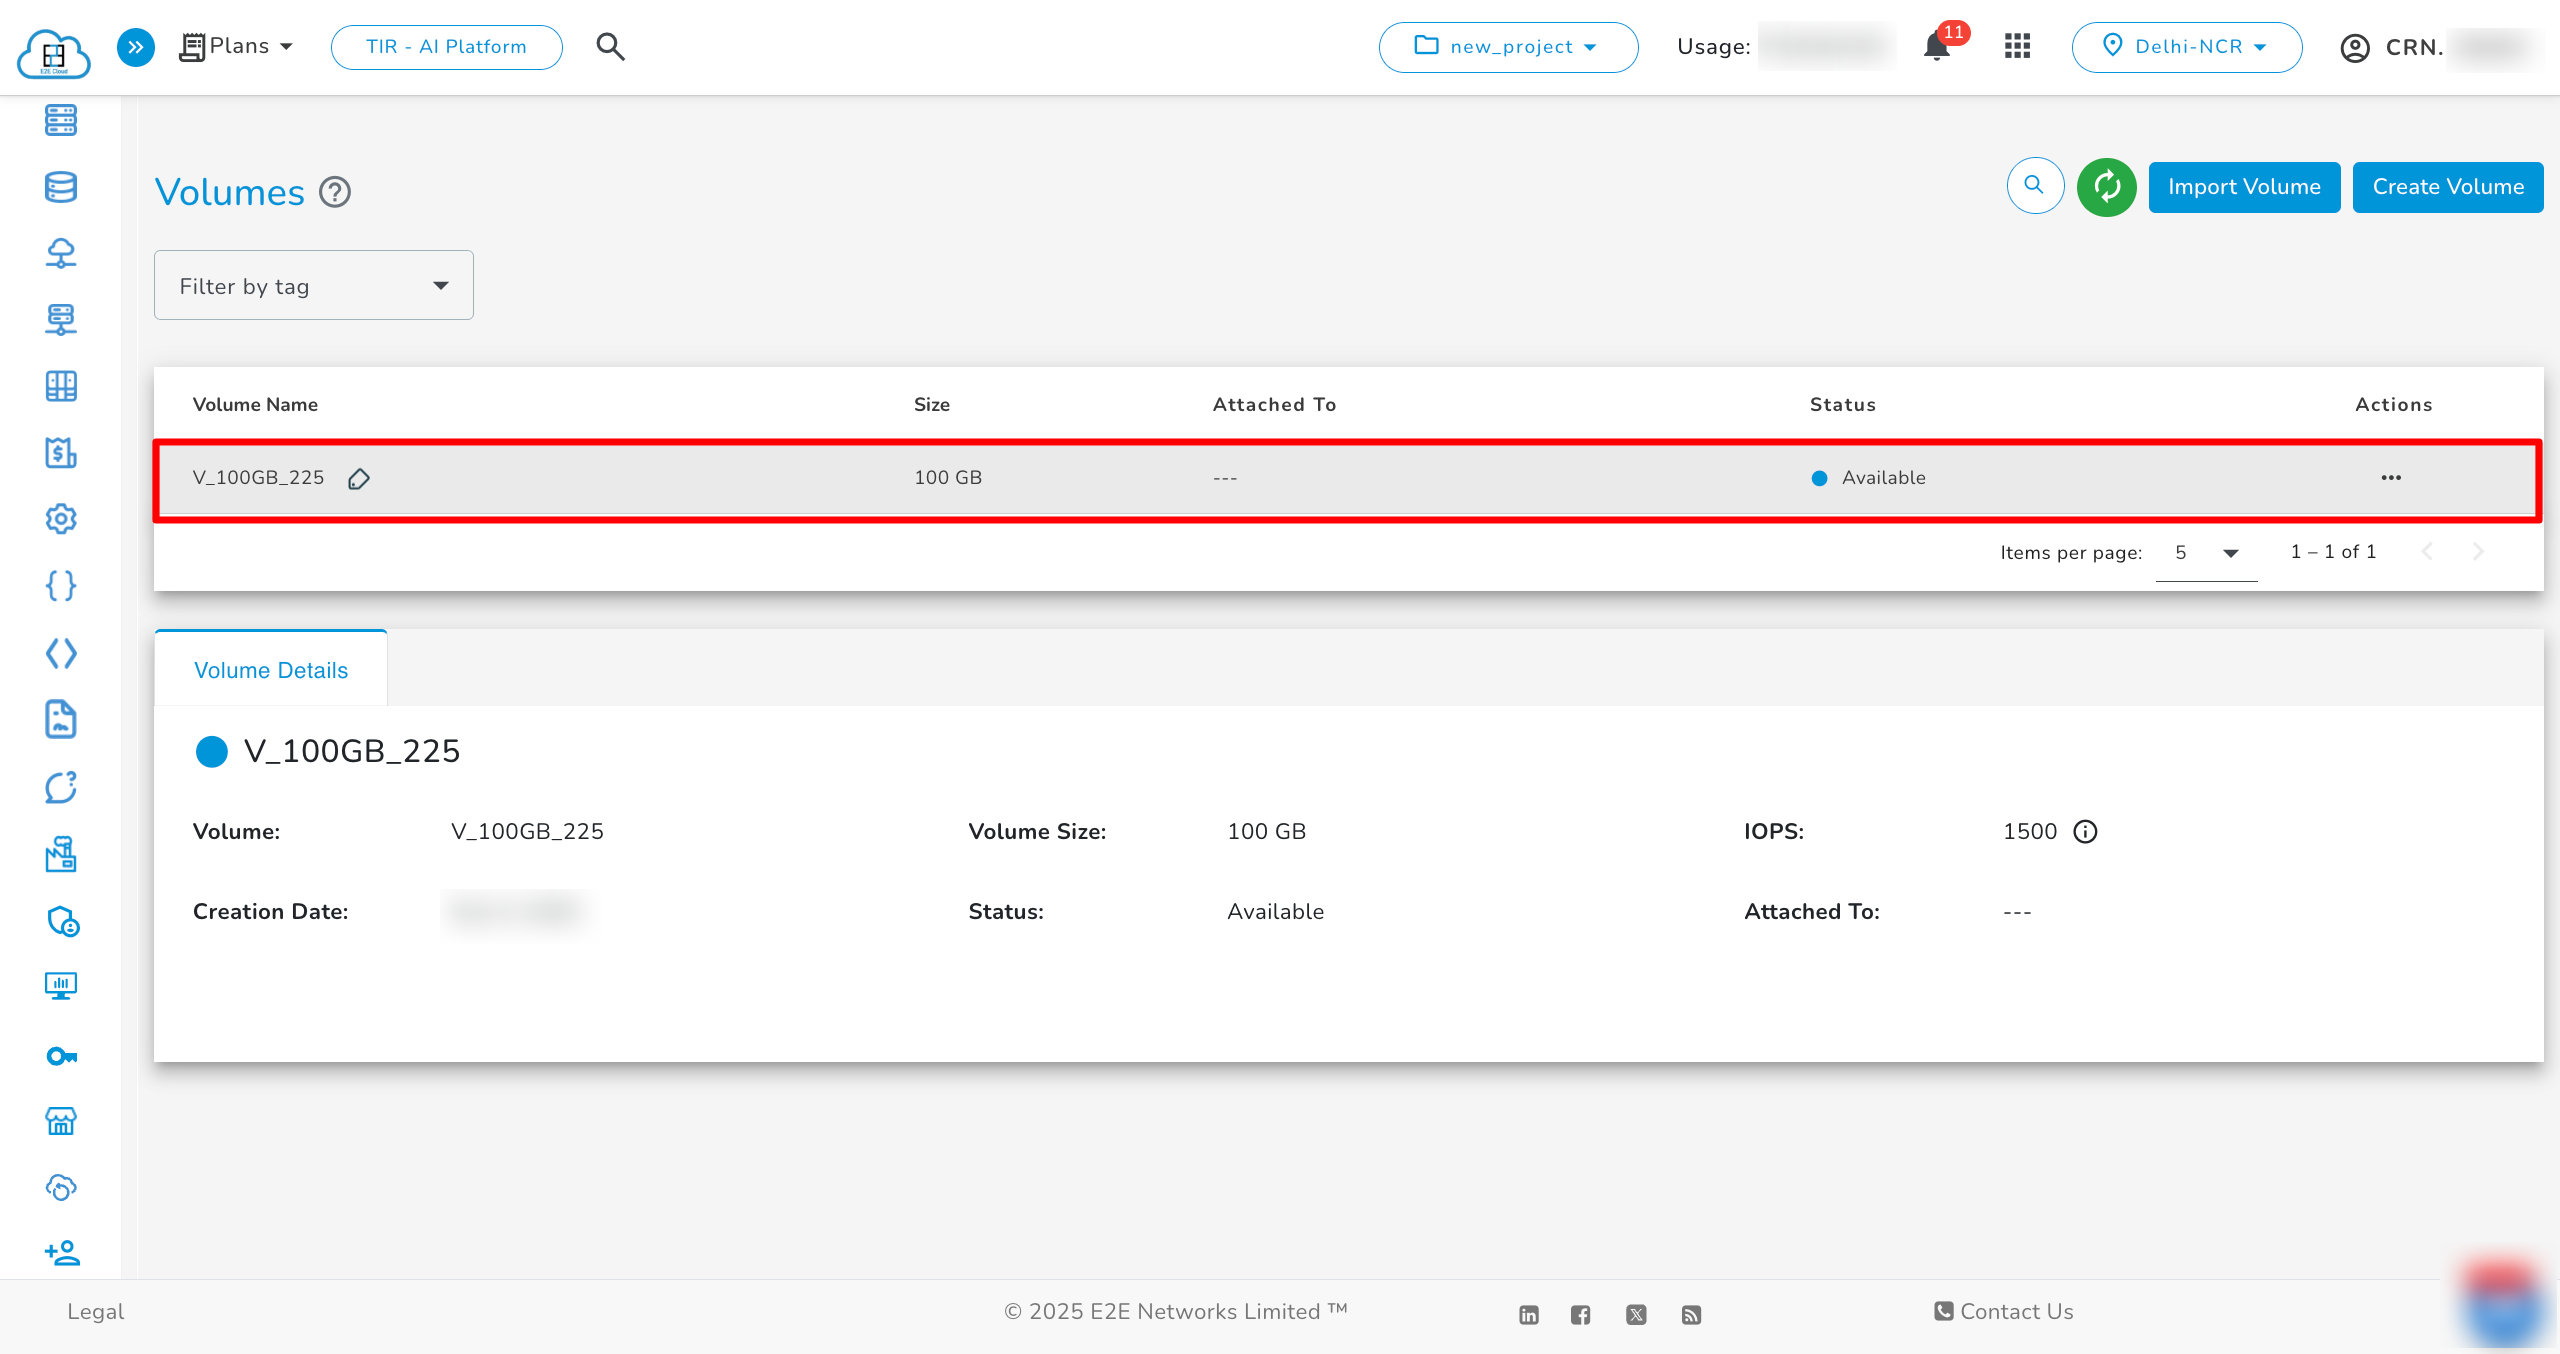Click the edit tag icon beside V_100GB_225
Viewport: 2560px width, 1354px height.
[x=359, y=479]
